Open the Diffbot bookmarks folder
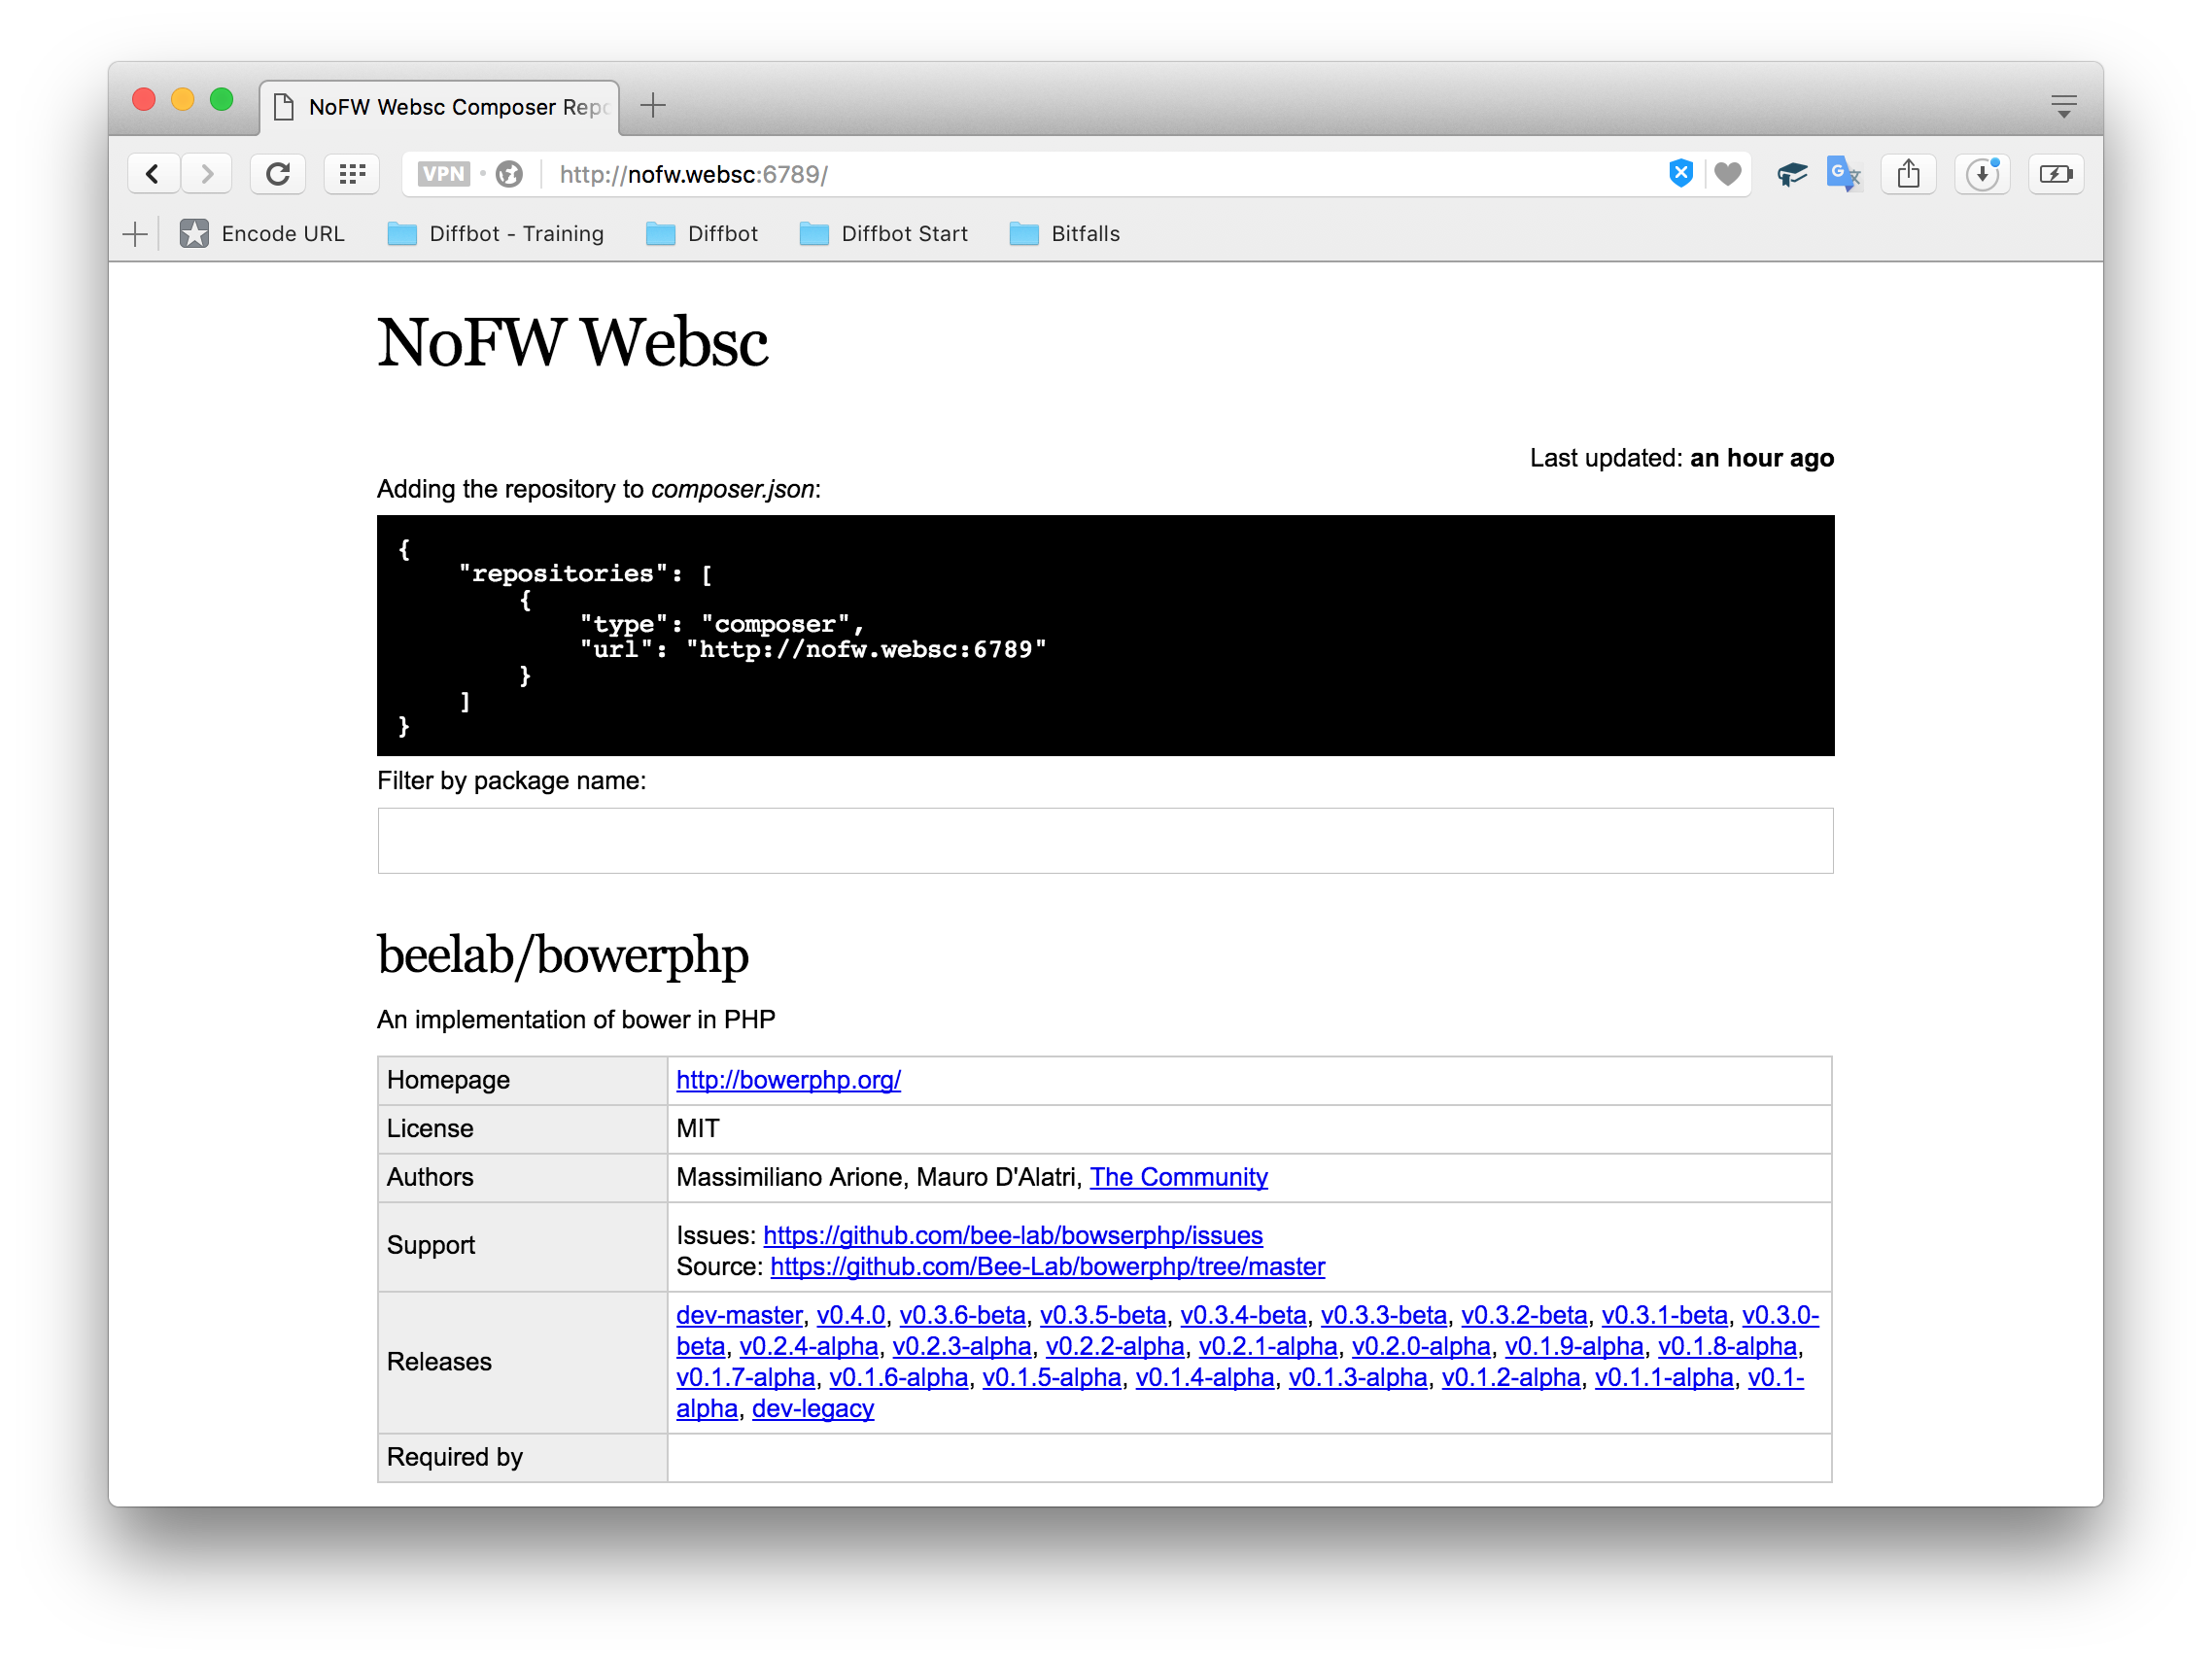Screen dimensions: 2212x1662 pyautogui.click(x=702, y=234)
